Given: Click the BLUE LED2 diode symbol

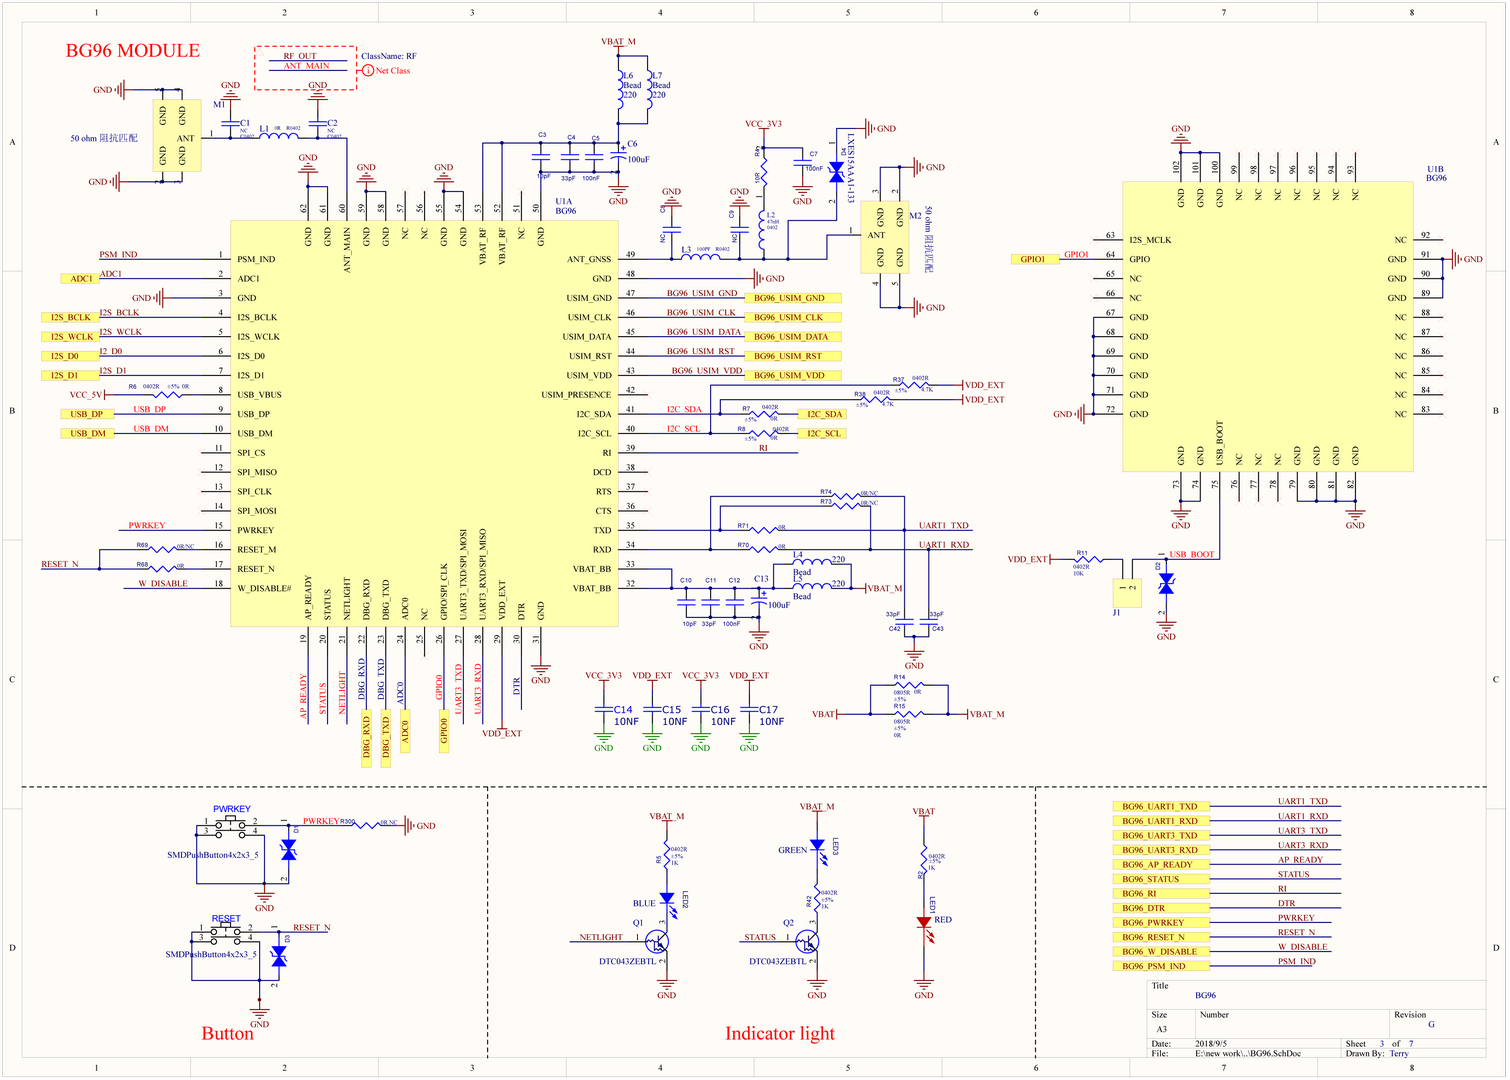Looking at the screenshot, I should [x=667, y=899].
